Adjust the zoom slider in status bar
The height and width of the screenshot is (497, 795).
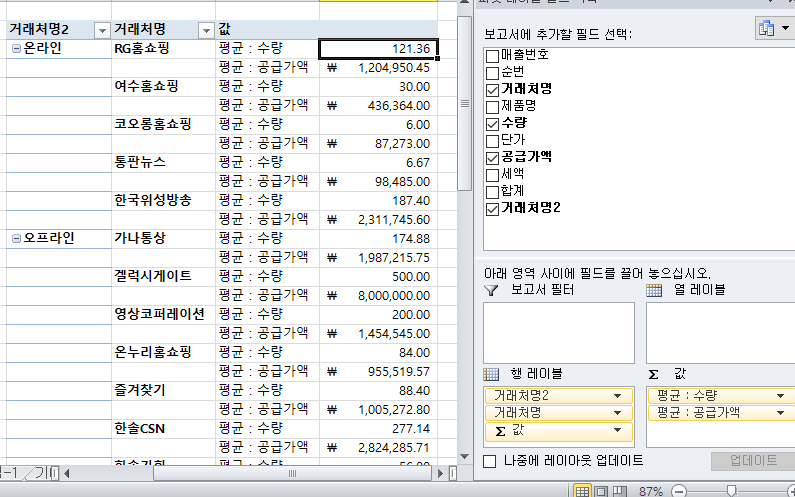point(733,490)
